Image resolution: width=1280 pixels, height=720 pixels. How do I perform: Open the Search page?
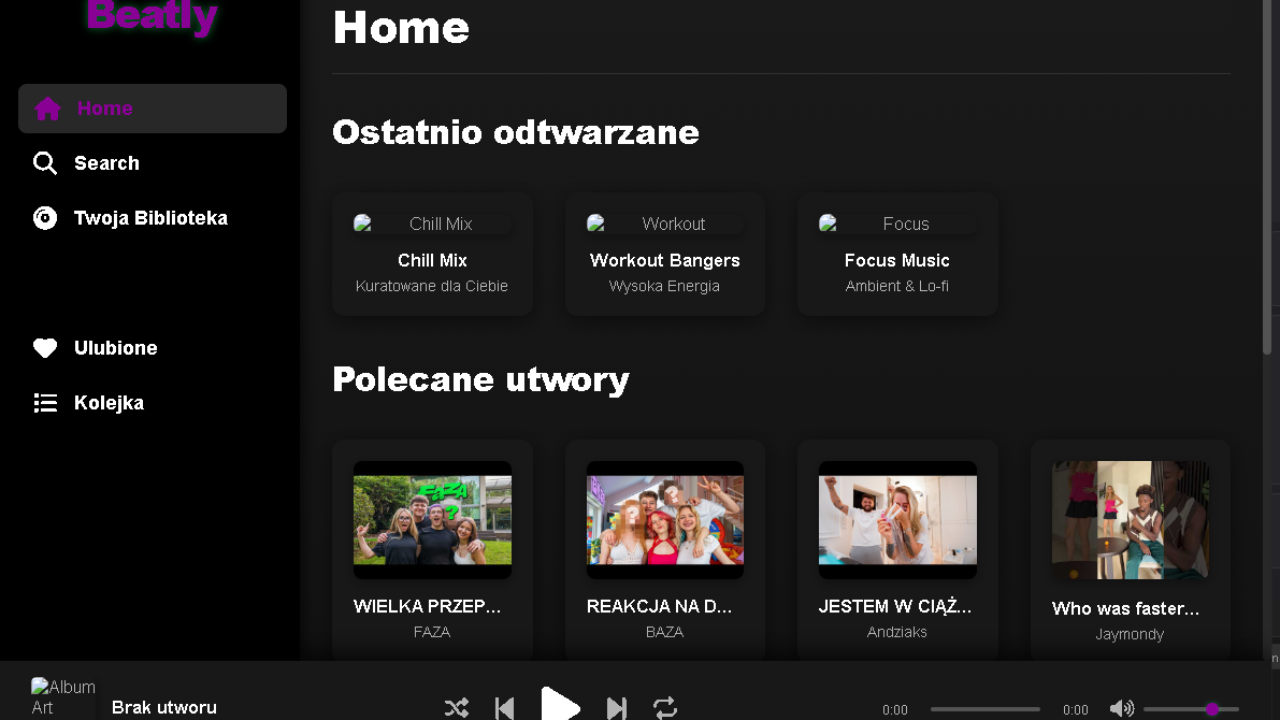point(106,163)
